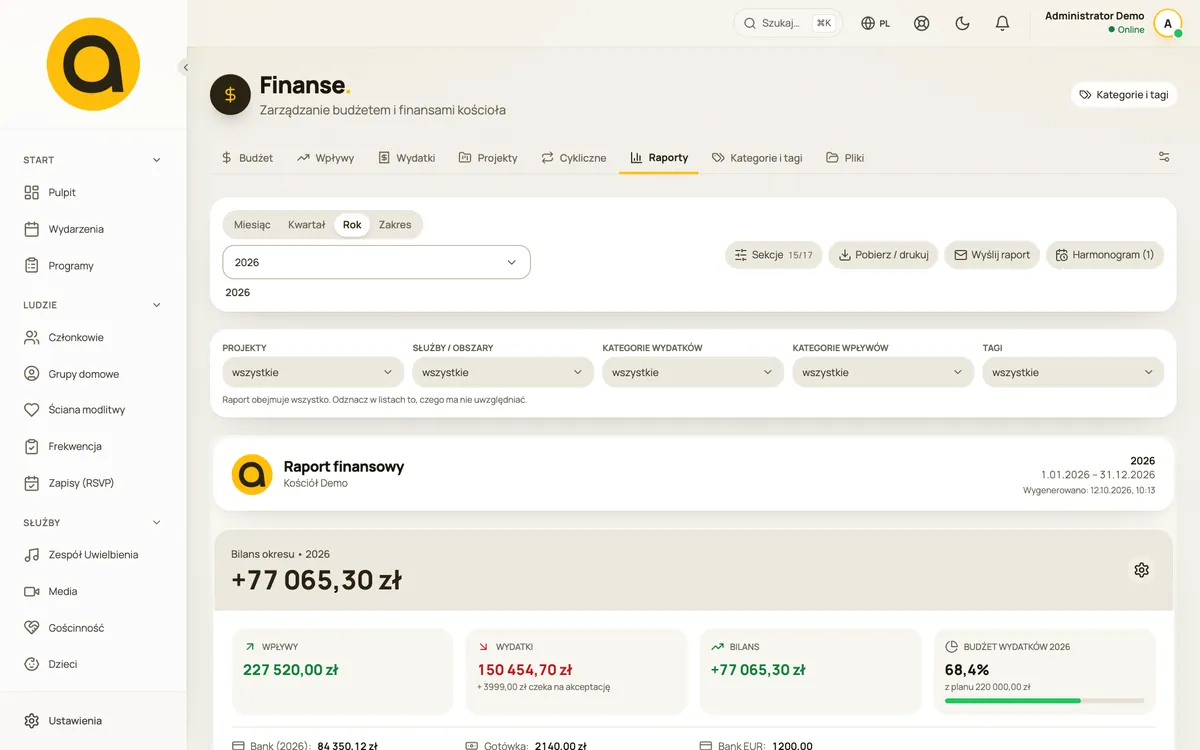Viewport: 1200px width, 750px height.
Task: Toggle dark mode with the moon icon
Action: 962,23
